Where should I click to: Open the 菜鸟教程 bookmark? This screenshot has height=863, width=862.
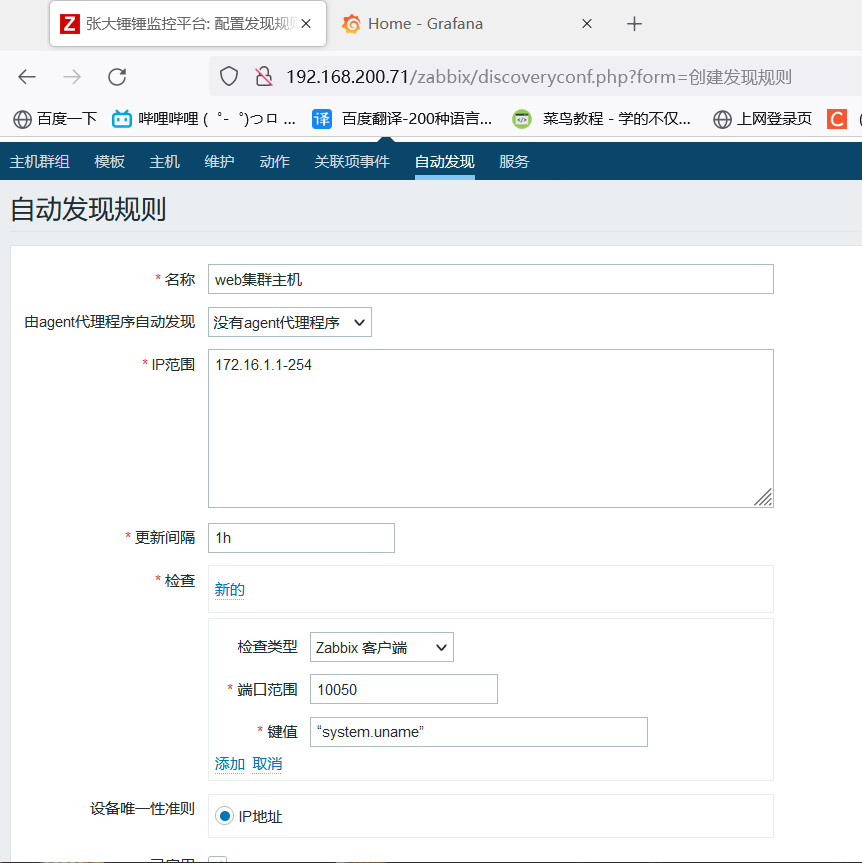point(601,119)
